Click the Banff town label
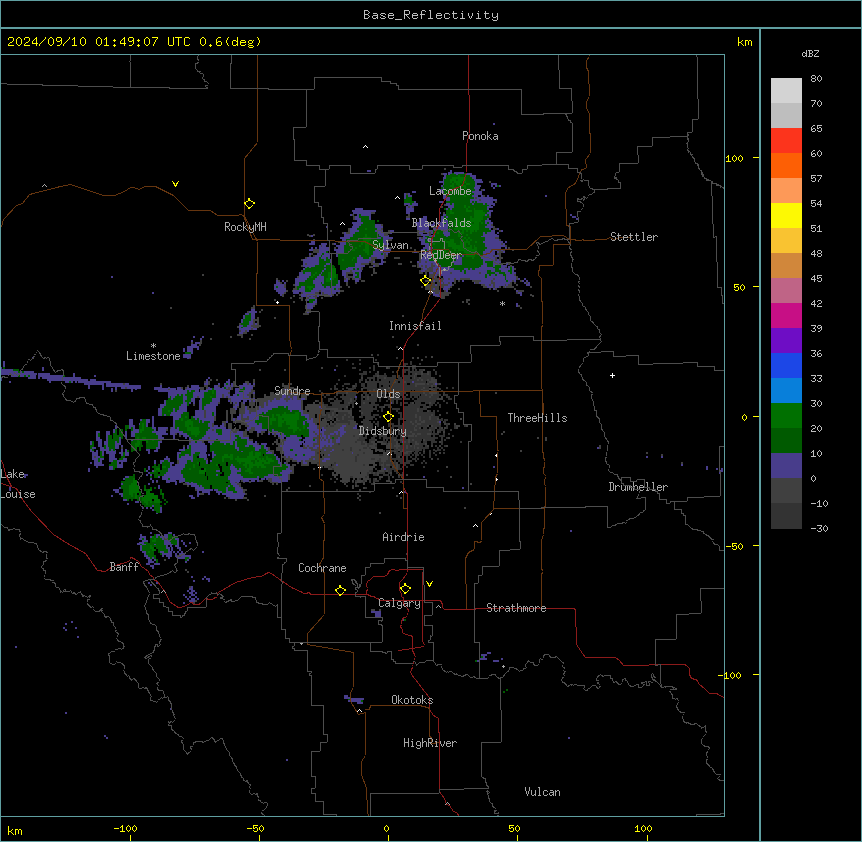Image resolution: width=862 pixels, height=842 pixels. pyautogui.click(x=124, y=567)
